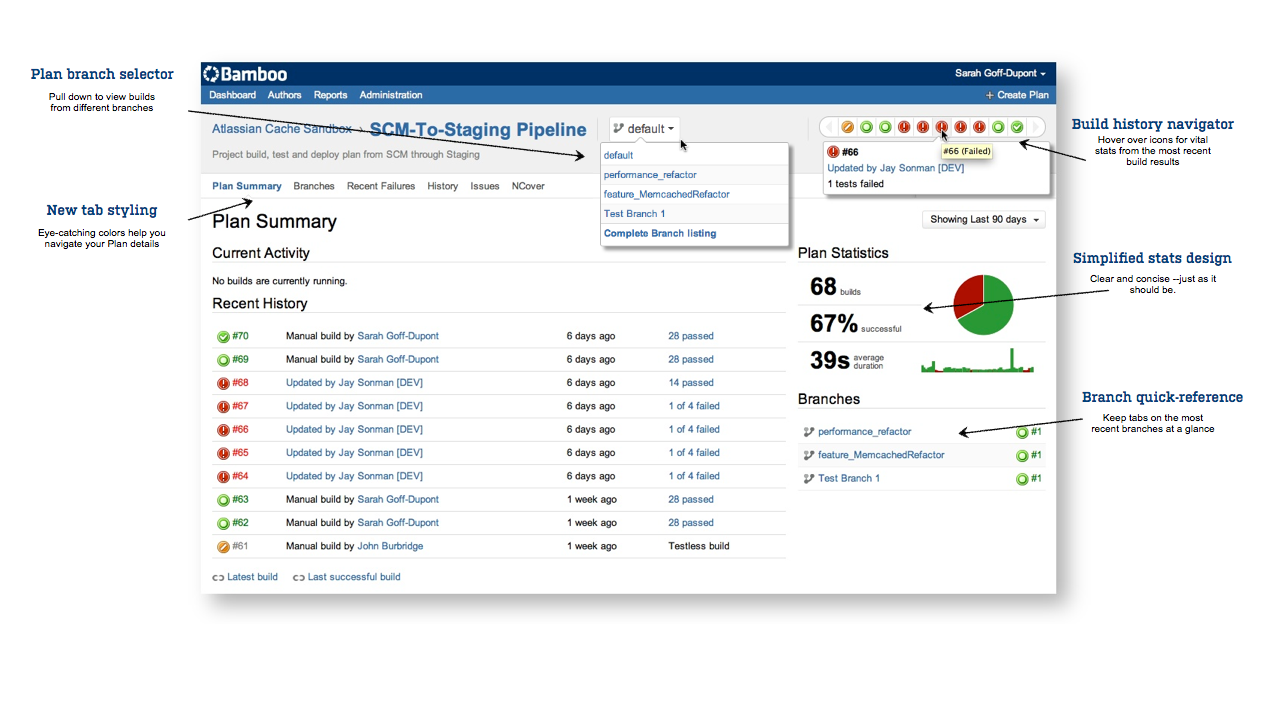
Task: Choose default in the branch dropdown list
Action: pyautogui.click(x=618, y=155)
